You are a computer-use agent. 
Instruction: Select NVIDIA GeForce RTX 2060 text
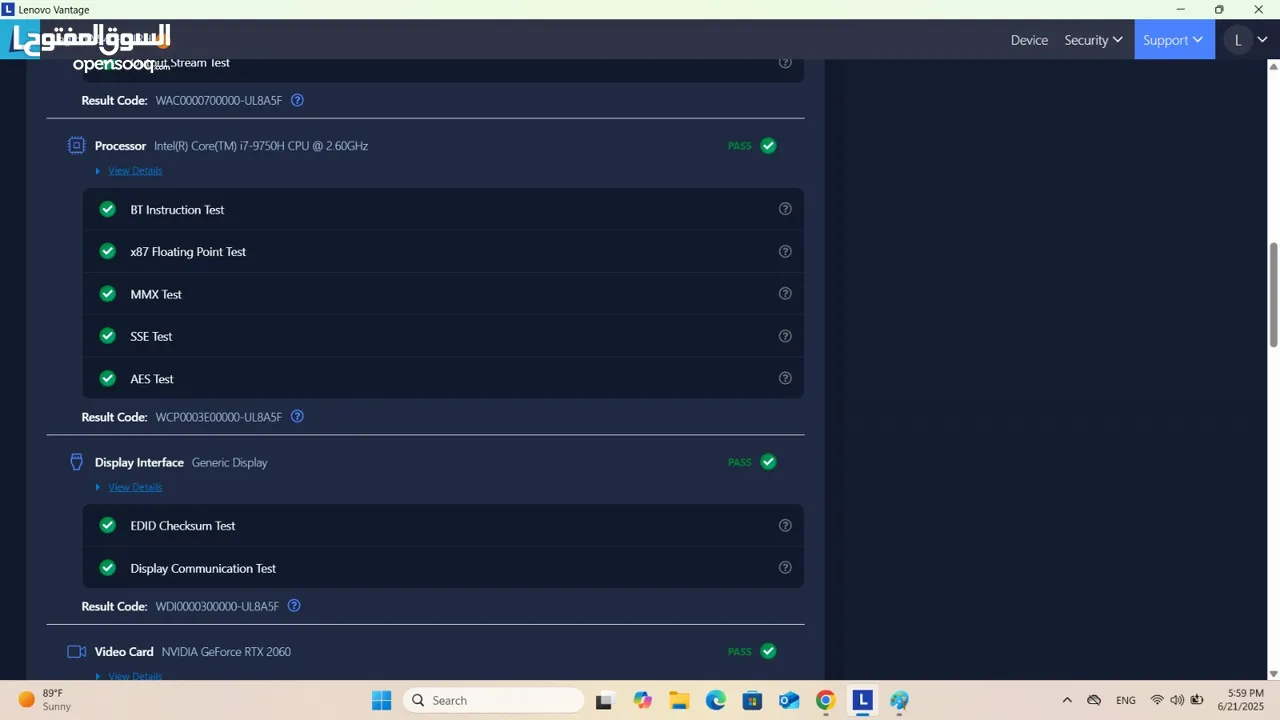226,652
